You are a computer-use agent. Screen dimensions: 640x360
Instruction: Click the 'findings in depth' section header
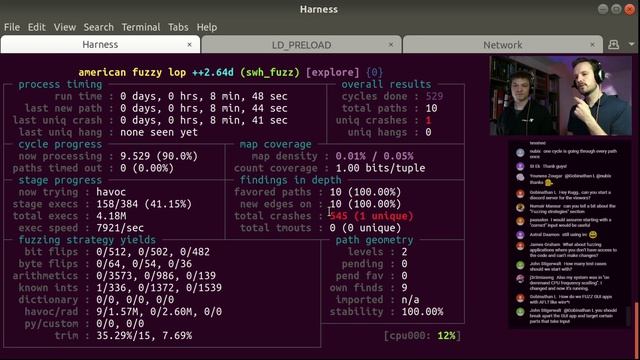[290, 180]
